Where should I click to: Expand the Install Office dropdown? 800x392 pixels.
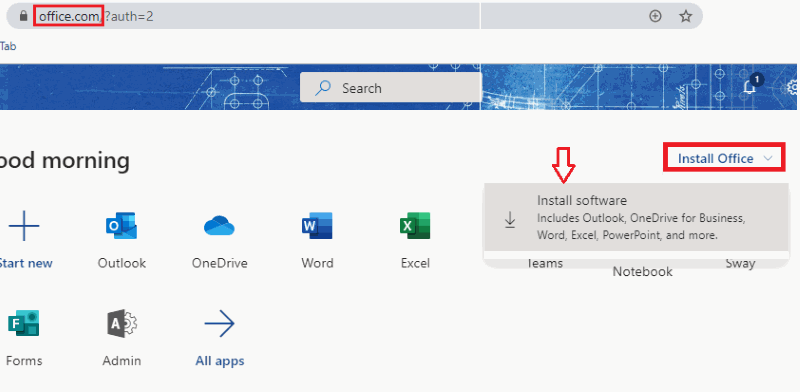724,158
